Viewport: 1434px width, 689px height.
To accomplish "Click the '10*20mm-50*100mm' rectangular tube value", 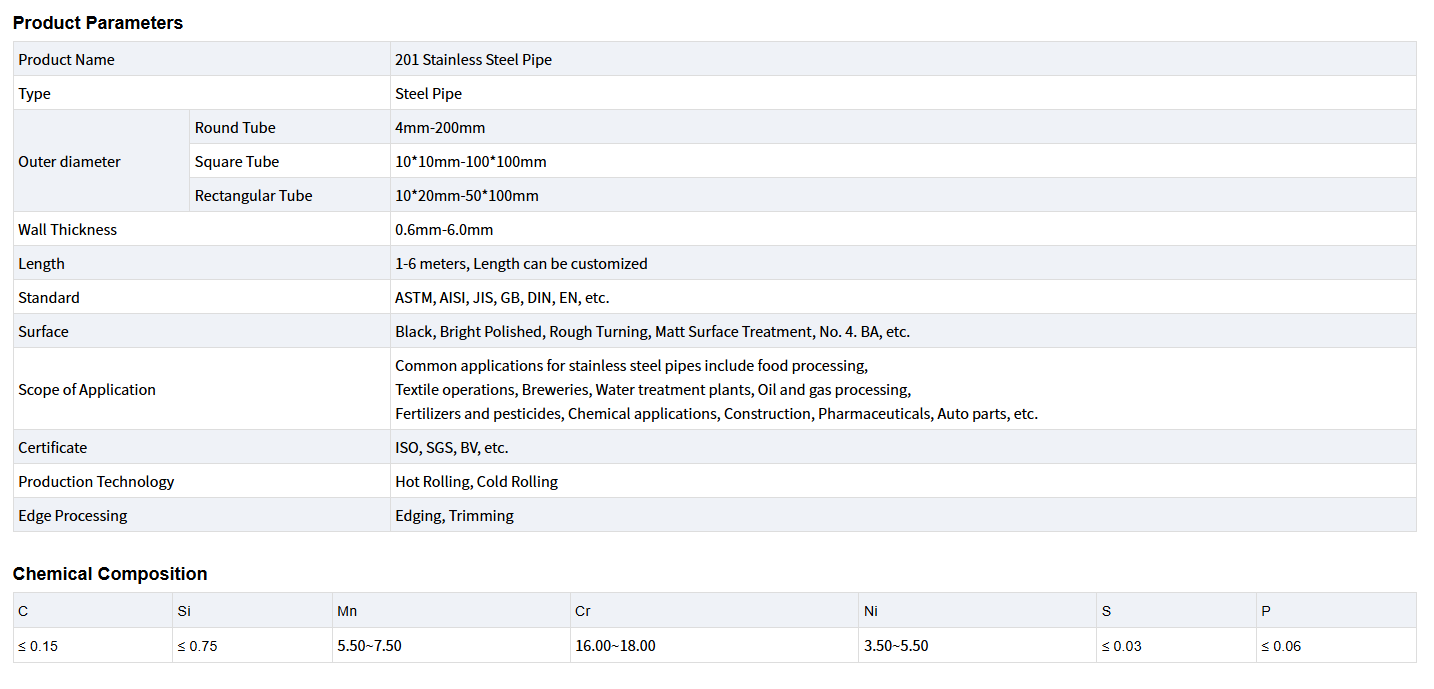I will 467,196.
